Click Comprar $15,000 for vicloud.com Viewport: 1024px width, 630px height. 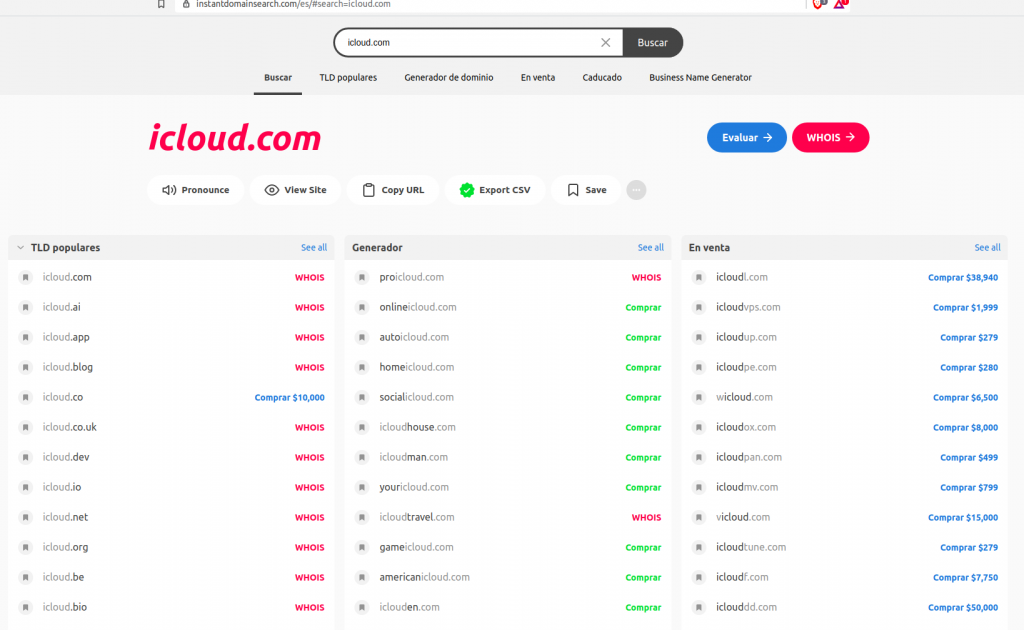coord(963,518)
